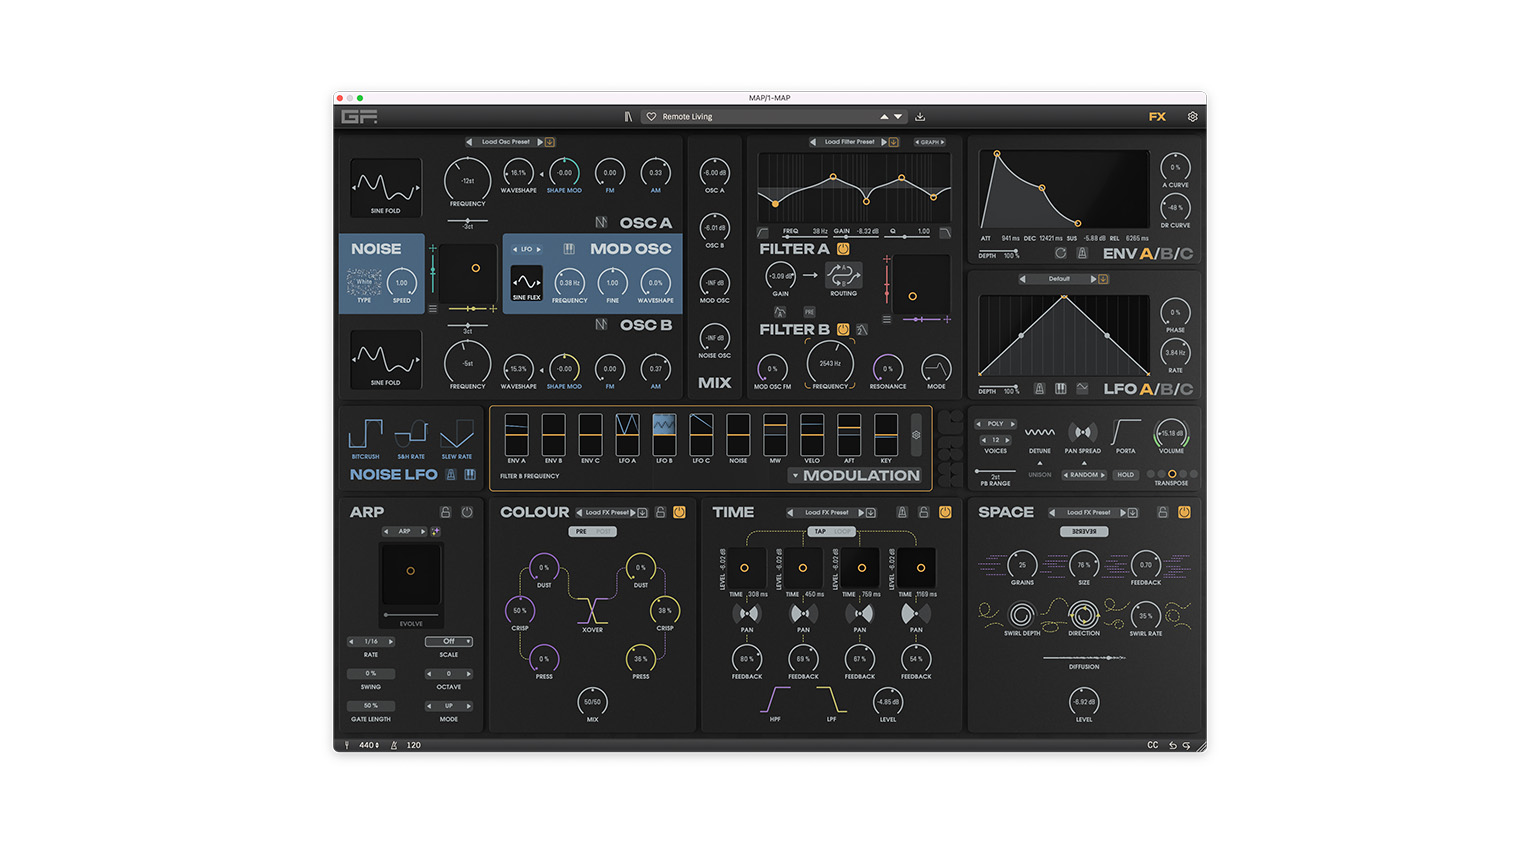Click the save preset download icon
Viewport: 1540px width, 850px height.
coord(920,117)
